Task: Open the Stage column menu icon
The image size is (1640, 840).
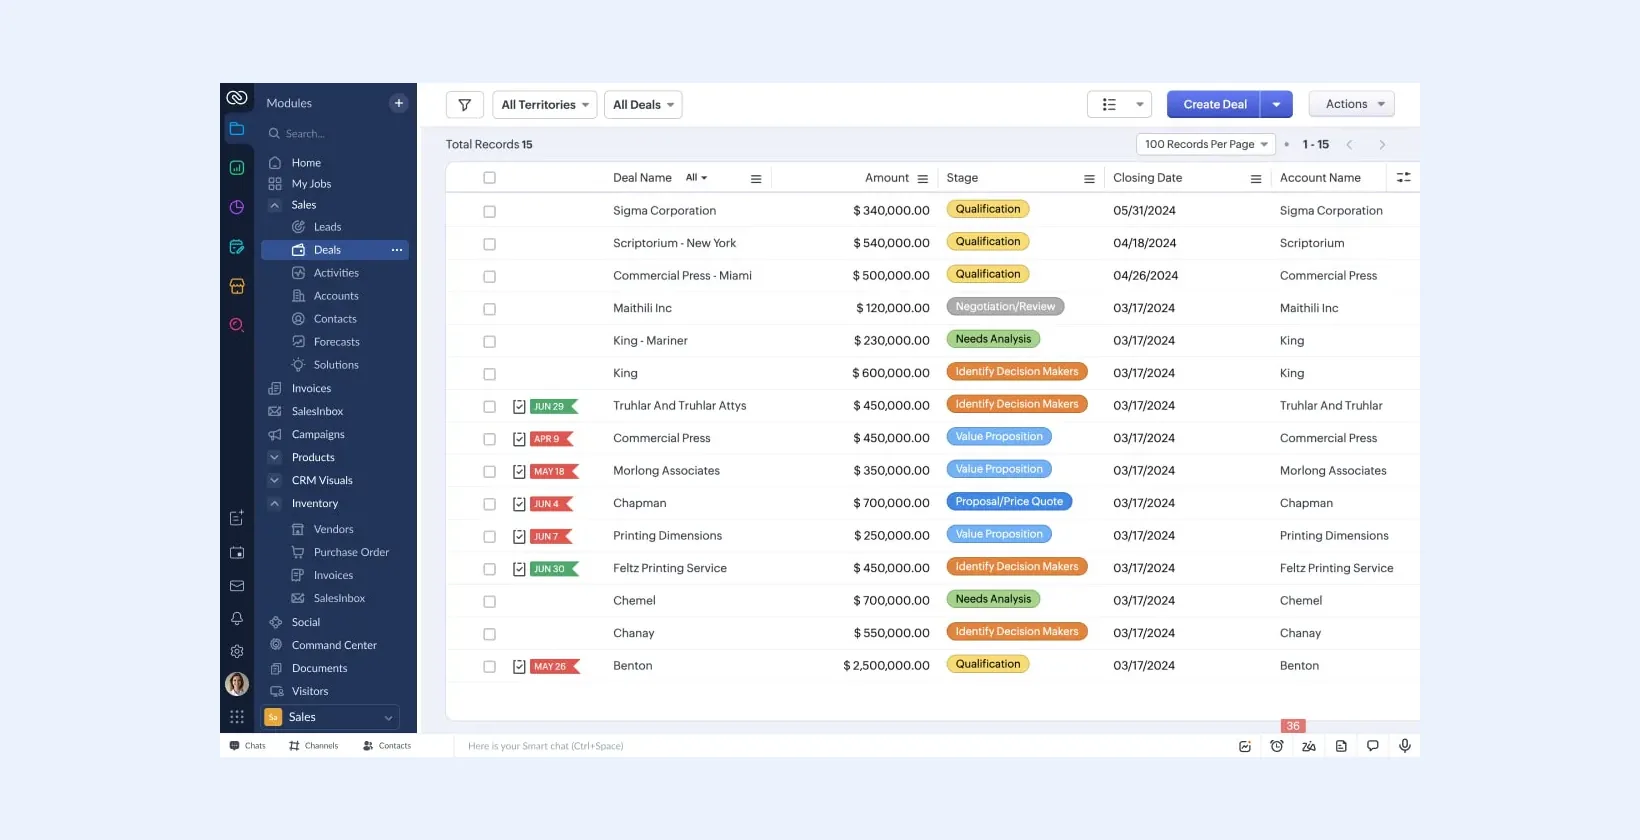Action: tap(1089, 179)
